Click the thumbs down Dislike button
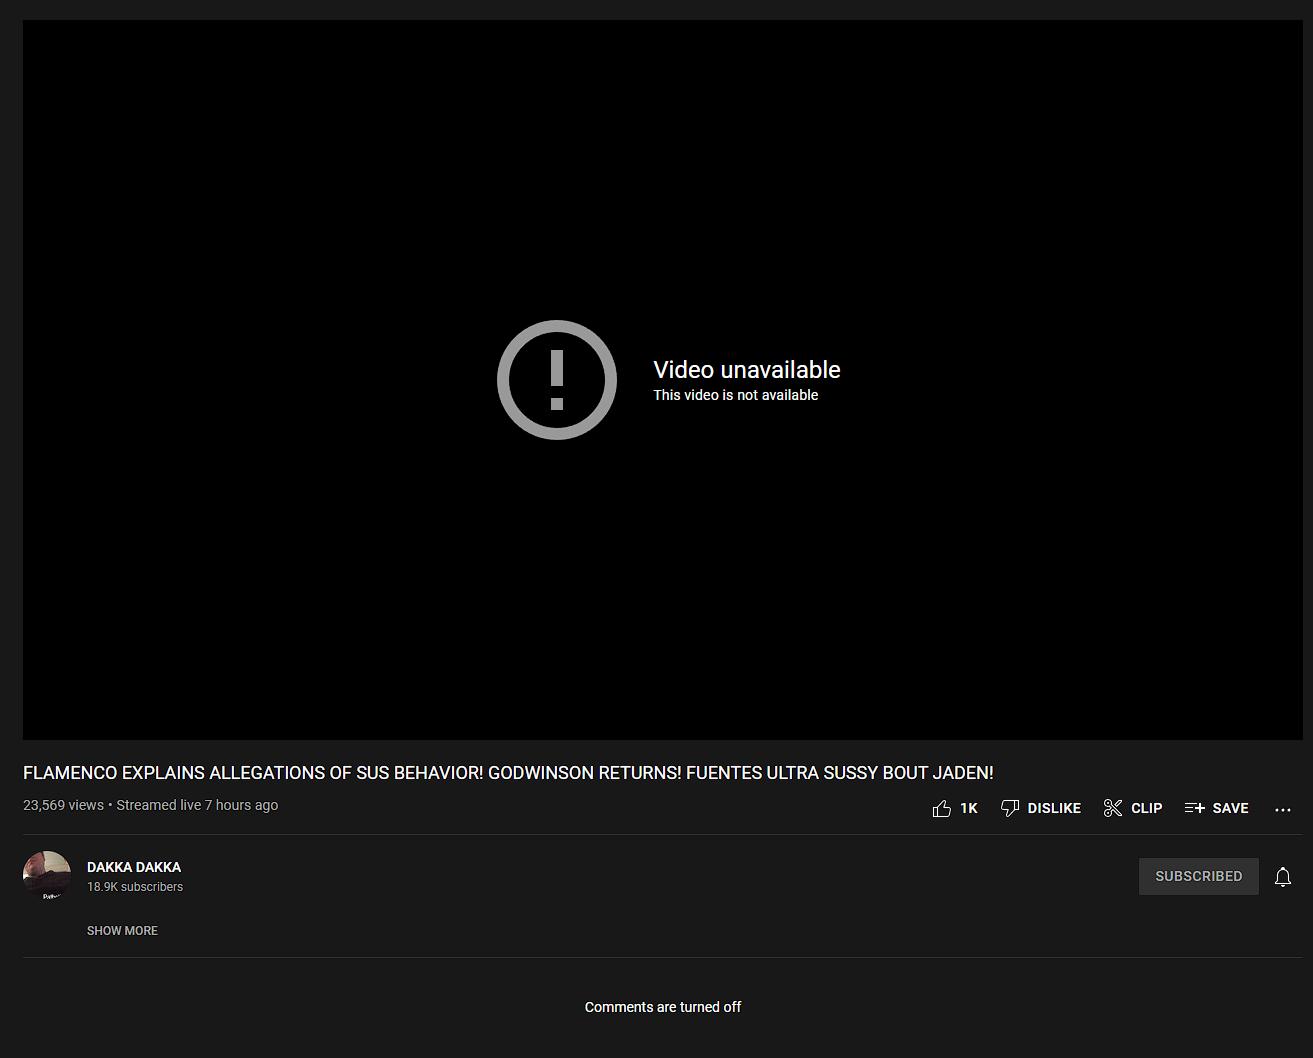The height and width of the screenshot is (1058, 1313). coord(1041,808)
